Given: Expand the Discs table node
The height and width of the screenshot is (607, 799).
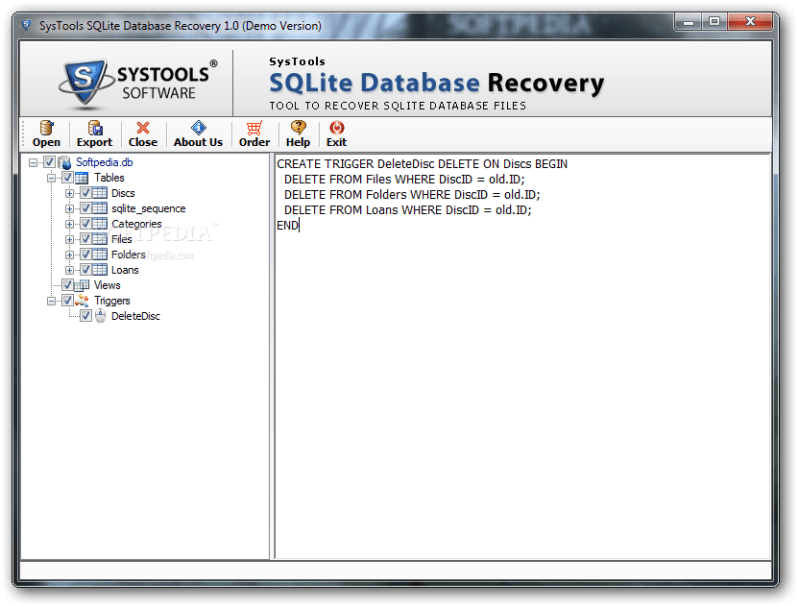Looking at the screenshot, I should click(70, 193).
